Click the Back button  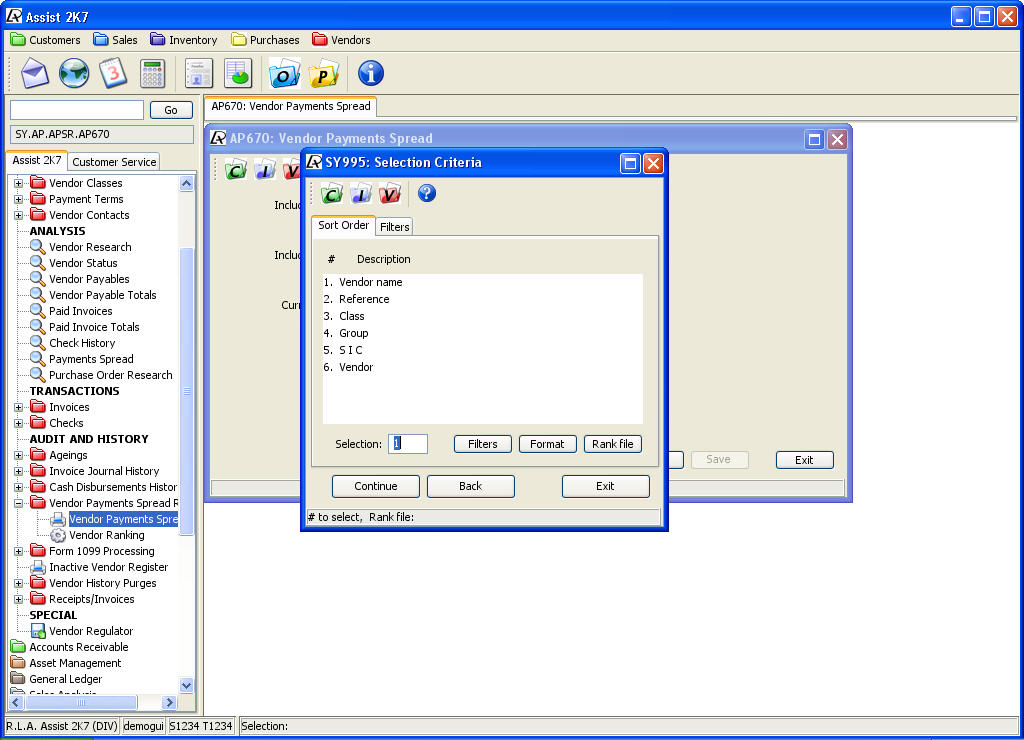pos(470,486)
